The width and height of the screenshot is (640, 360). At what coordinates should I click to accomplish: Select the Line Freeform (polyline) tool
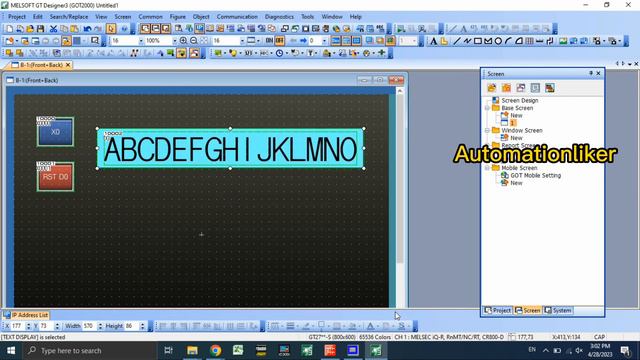tap(467, 41)
